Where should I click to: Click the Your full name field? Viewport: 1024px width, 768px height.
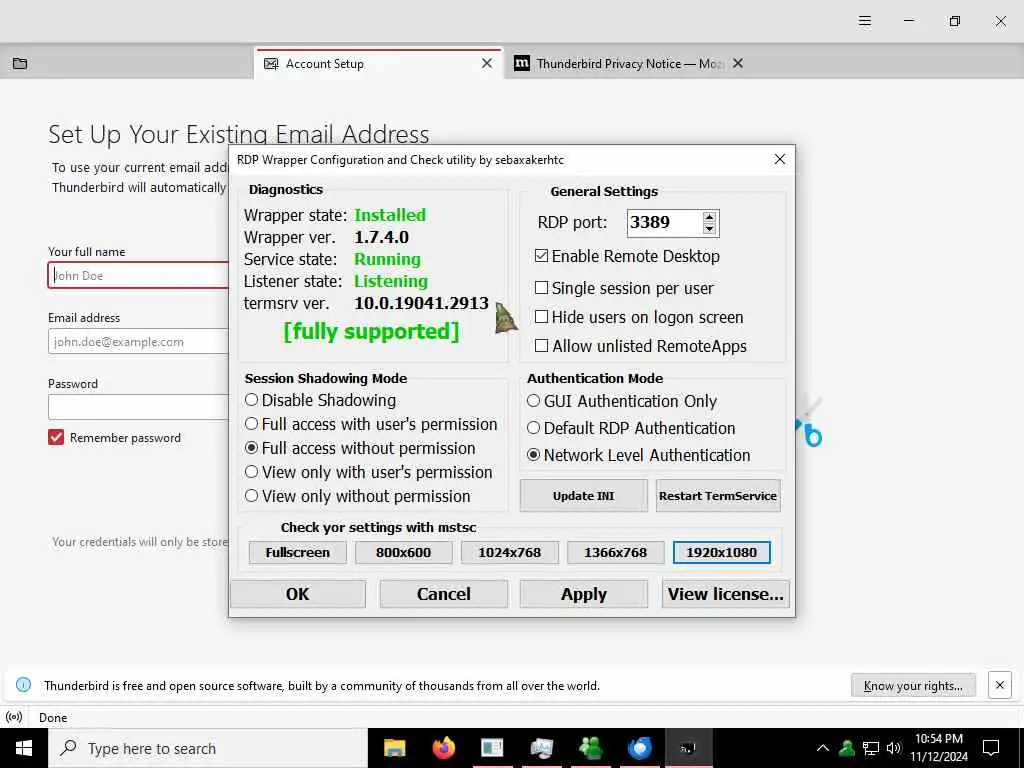click(138, 276)
